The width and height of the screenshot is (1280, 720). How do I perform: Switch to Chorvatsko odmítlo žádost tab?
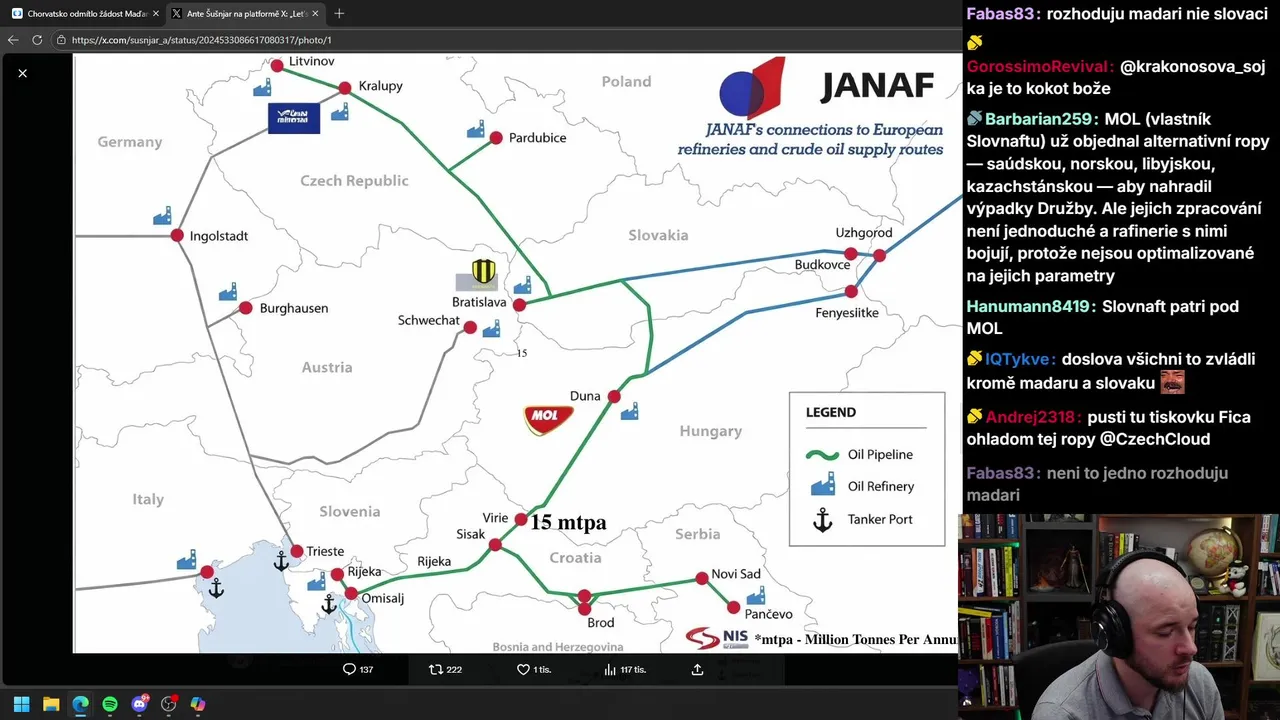point(85,14)
